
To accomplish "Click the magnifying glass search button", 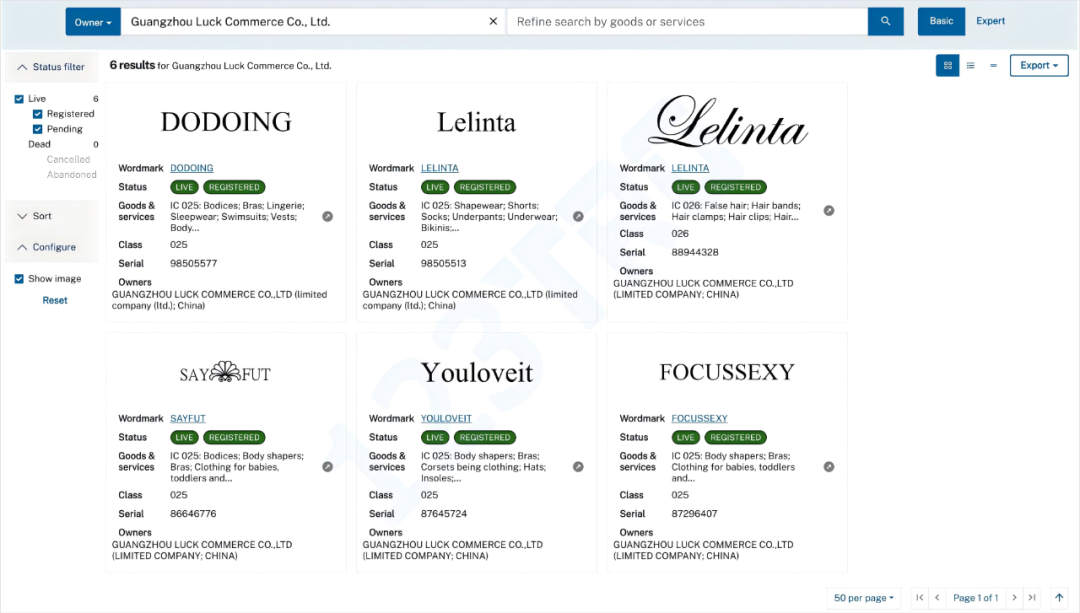I will pos(885,21).
